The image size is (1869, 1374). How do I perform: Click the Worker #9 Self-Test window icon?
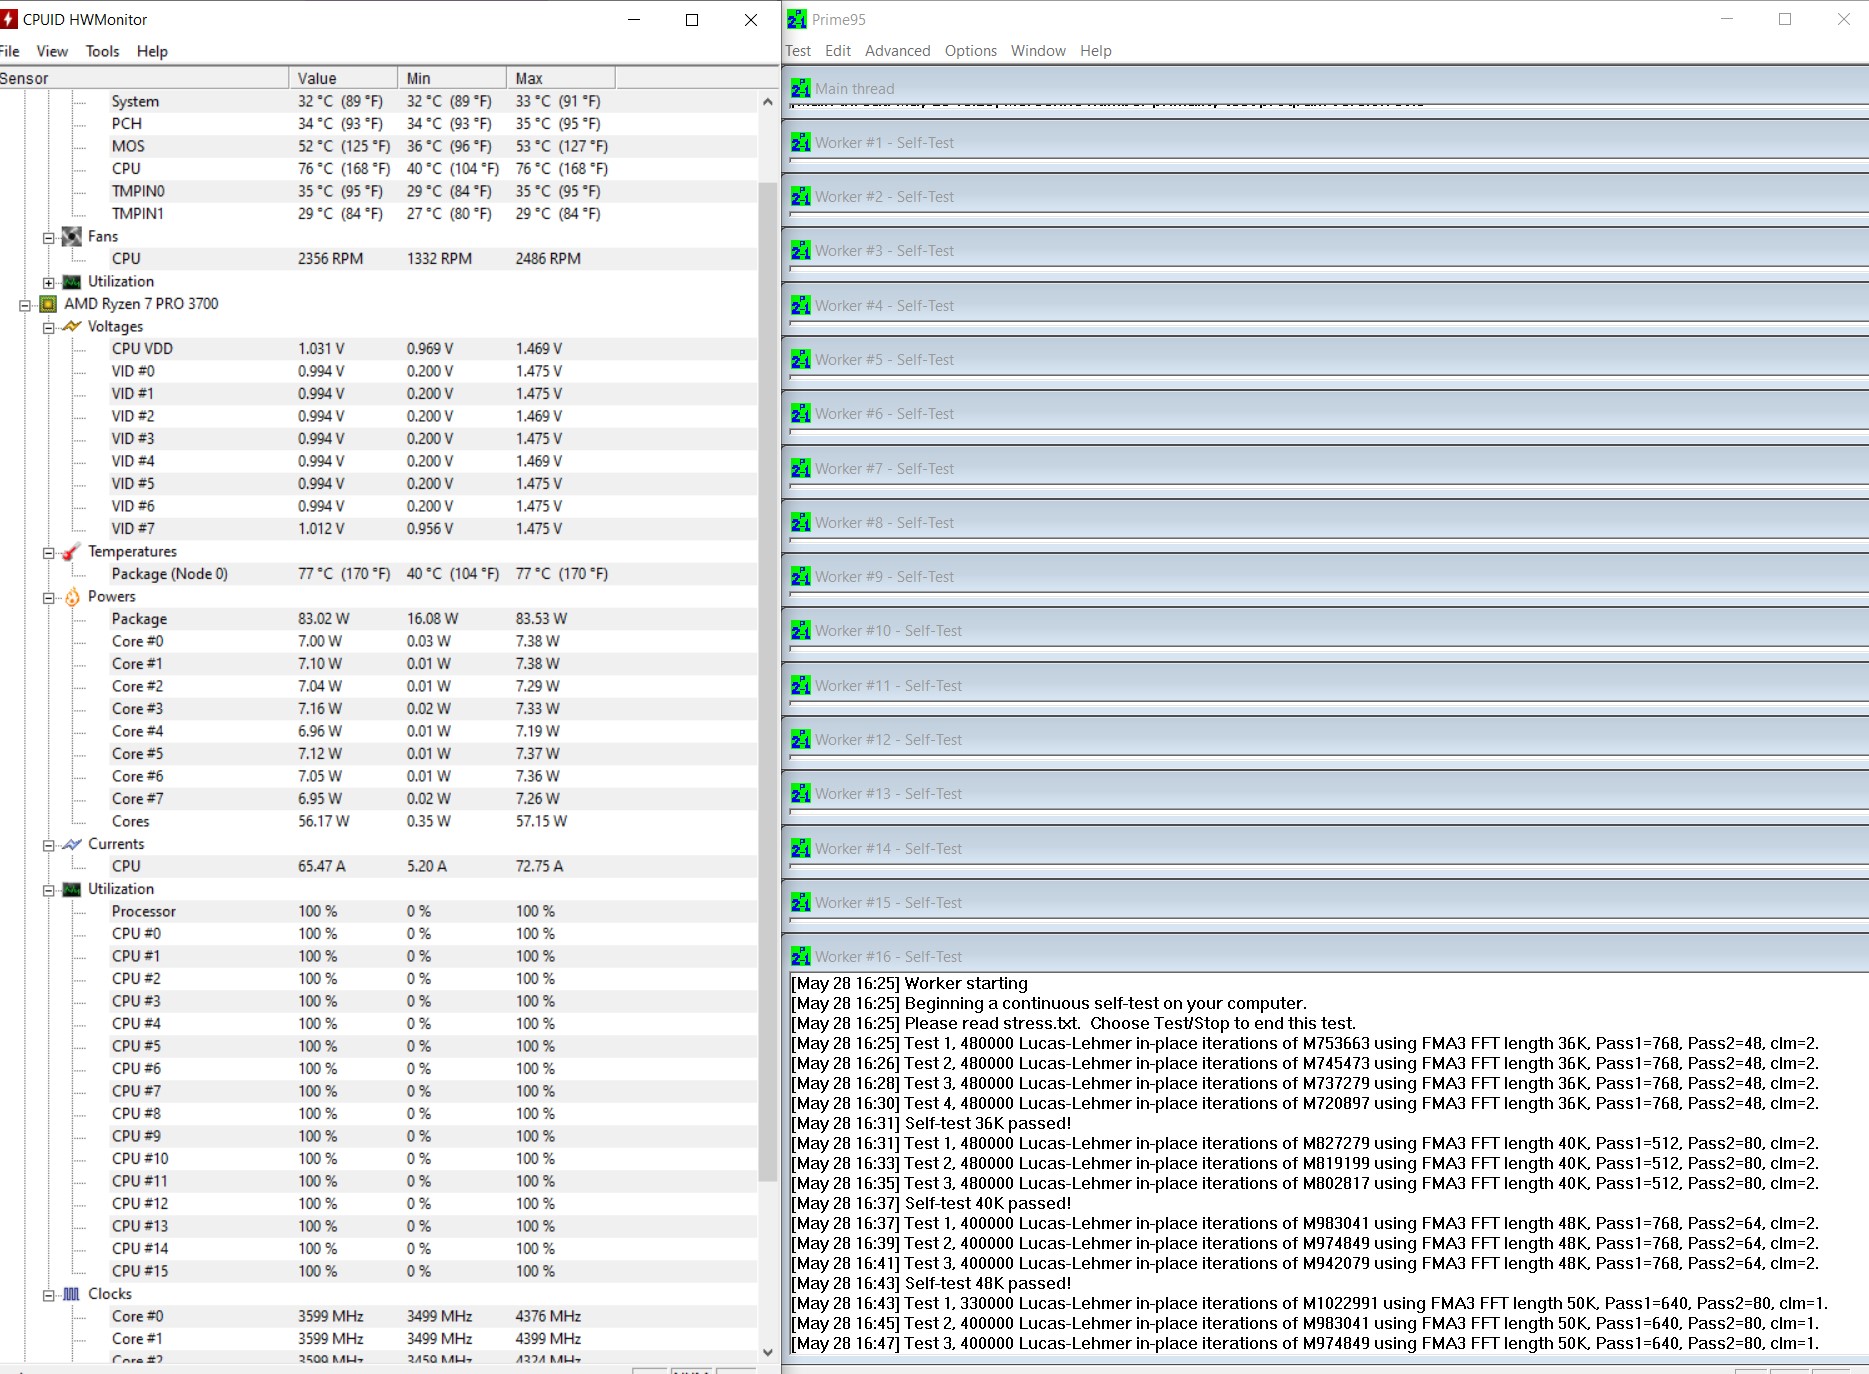[x=801, y=576]
